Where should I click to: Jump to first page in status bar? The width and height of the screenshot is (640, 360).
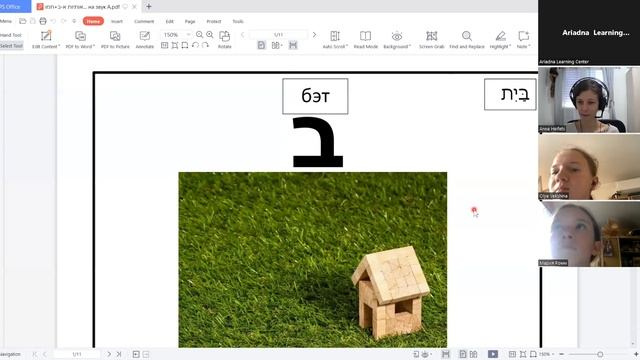(x=35, y=354)
